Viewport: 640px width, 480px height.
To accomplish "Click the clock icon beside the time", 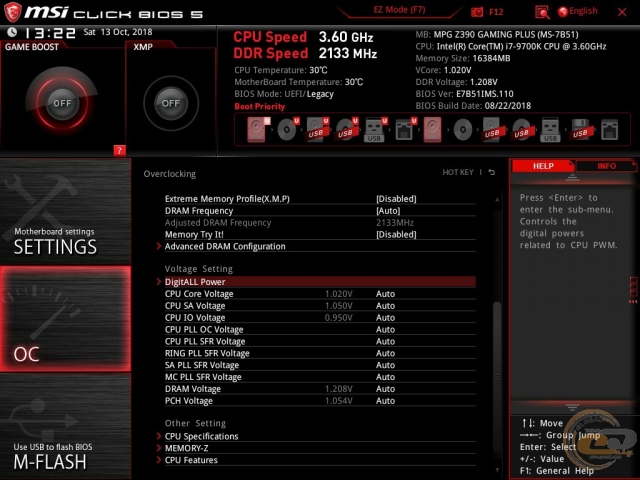I will 12,32.
